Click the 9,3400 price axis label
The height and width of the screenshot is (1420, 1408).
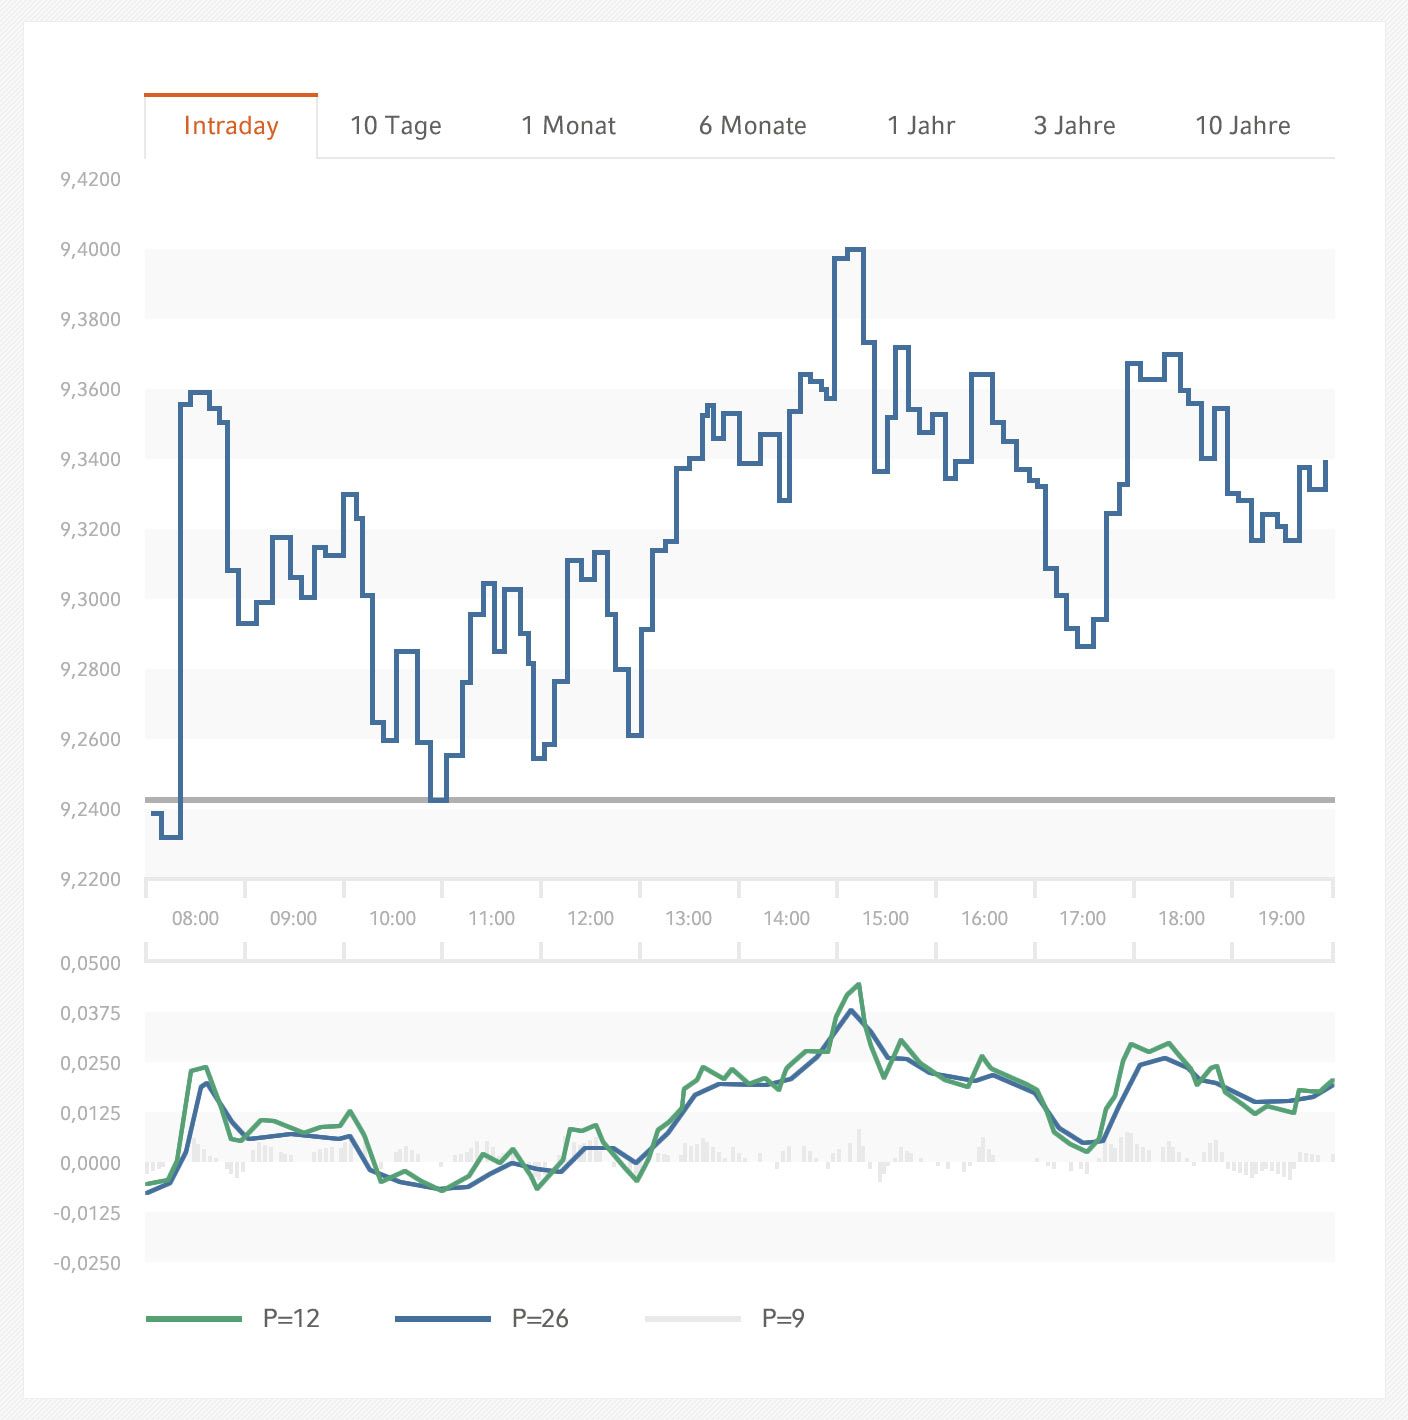tap(90, 460)
